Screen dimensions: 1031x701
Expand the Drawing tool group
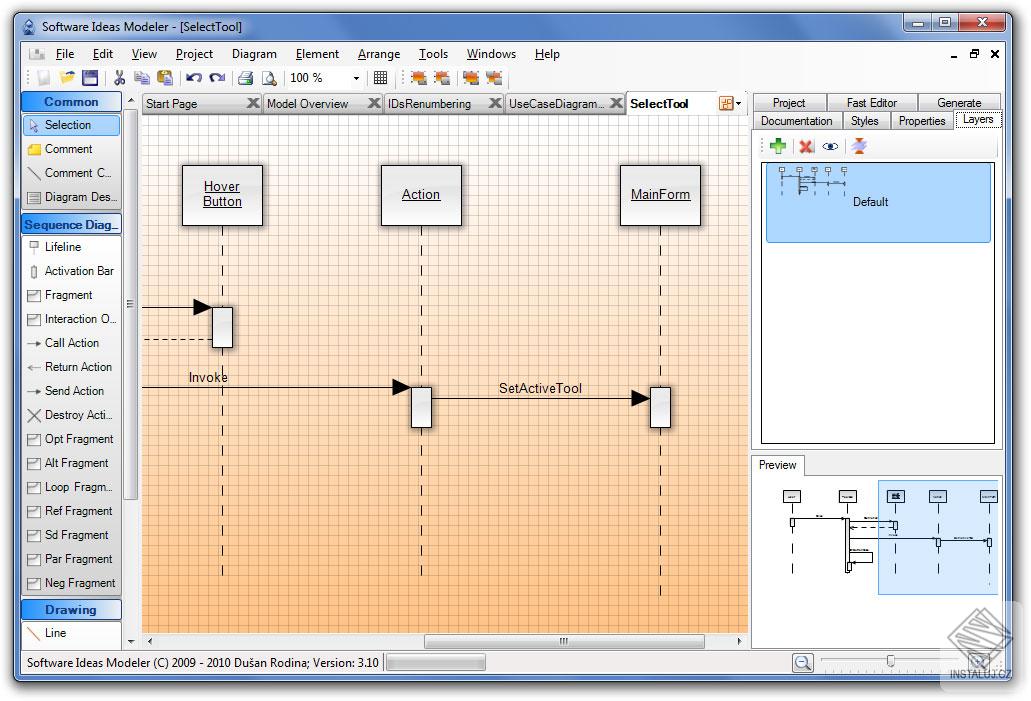click(70, 609)
